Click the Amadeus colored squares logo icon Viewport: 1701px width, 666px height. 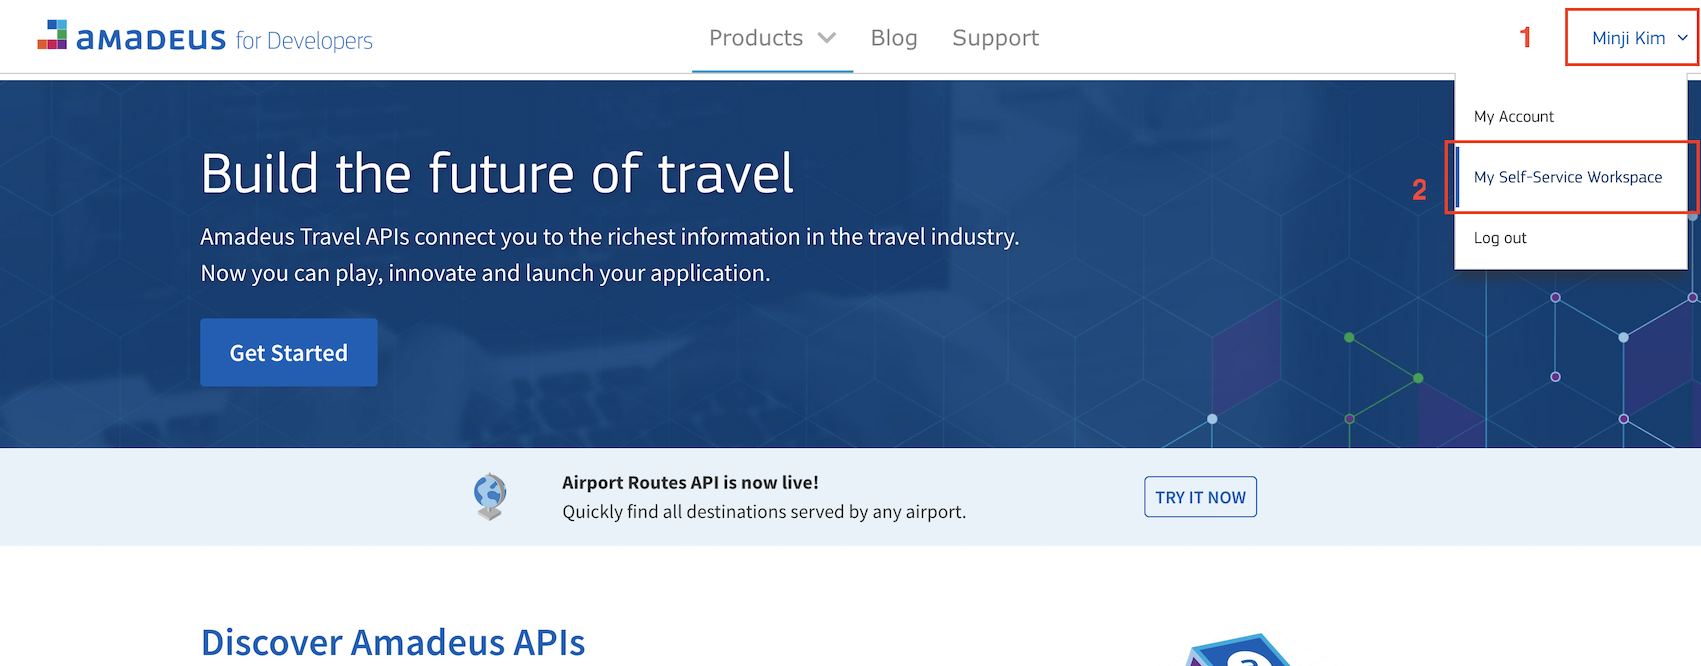[x=52, y=34]
